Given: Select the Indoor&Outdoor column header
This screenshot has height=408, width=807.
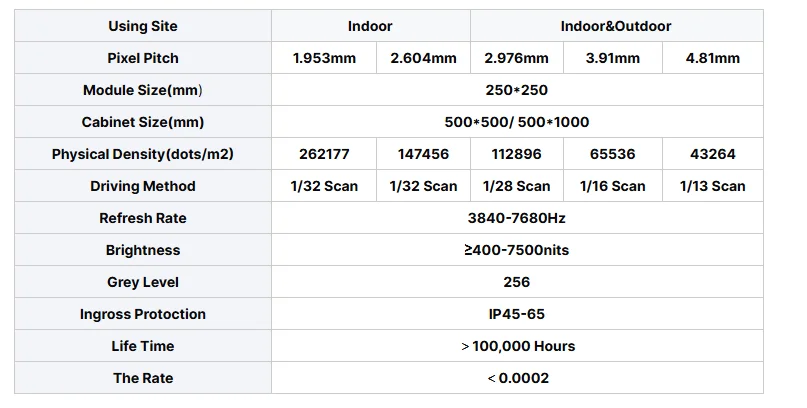Looking at the screenshot, I should click(616, 26).
